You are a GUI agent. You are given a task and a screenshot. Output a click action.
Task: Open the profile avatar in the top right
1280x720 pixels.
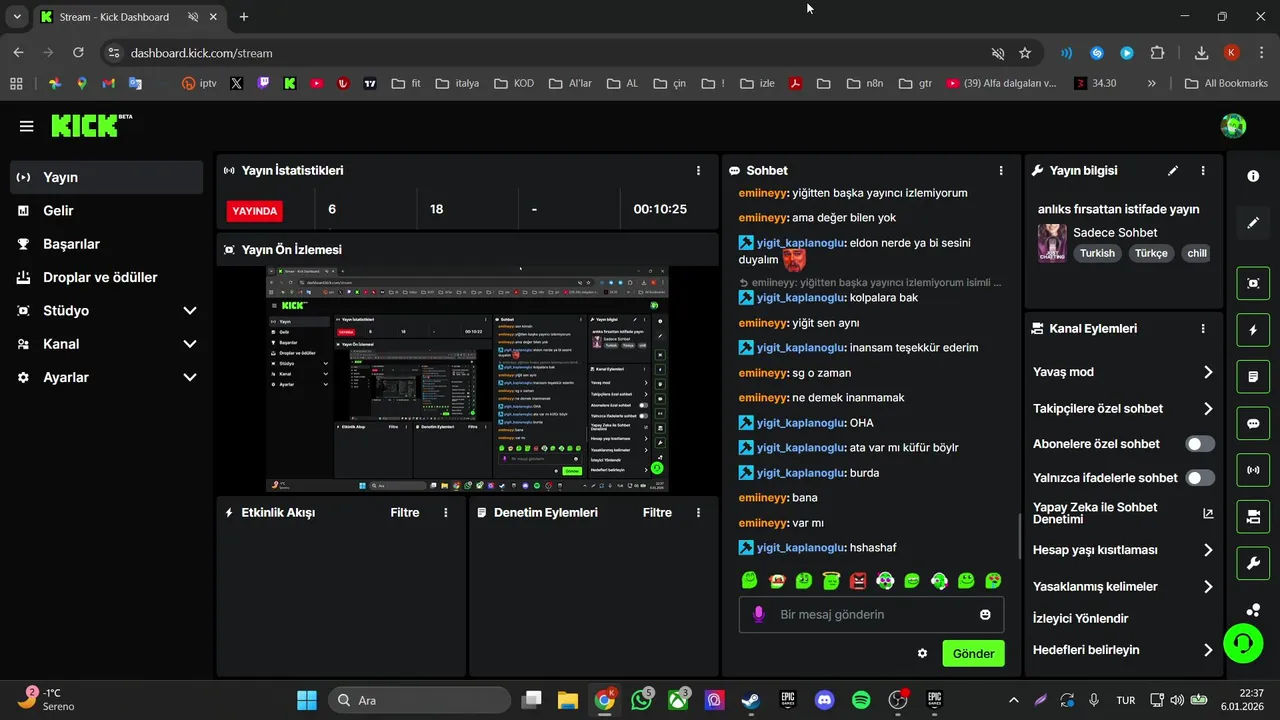coord(1233,126)
